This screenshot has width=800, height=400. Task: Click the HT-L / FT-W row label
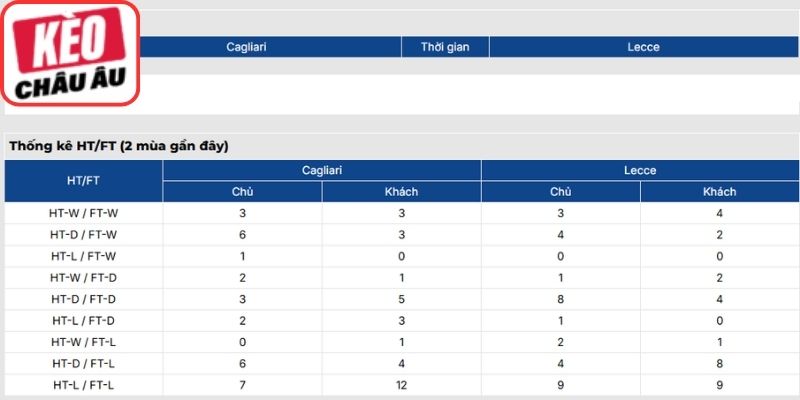(83, 256)
